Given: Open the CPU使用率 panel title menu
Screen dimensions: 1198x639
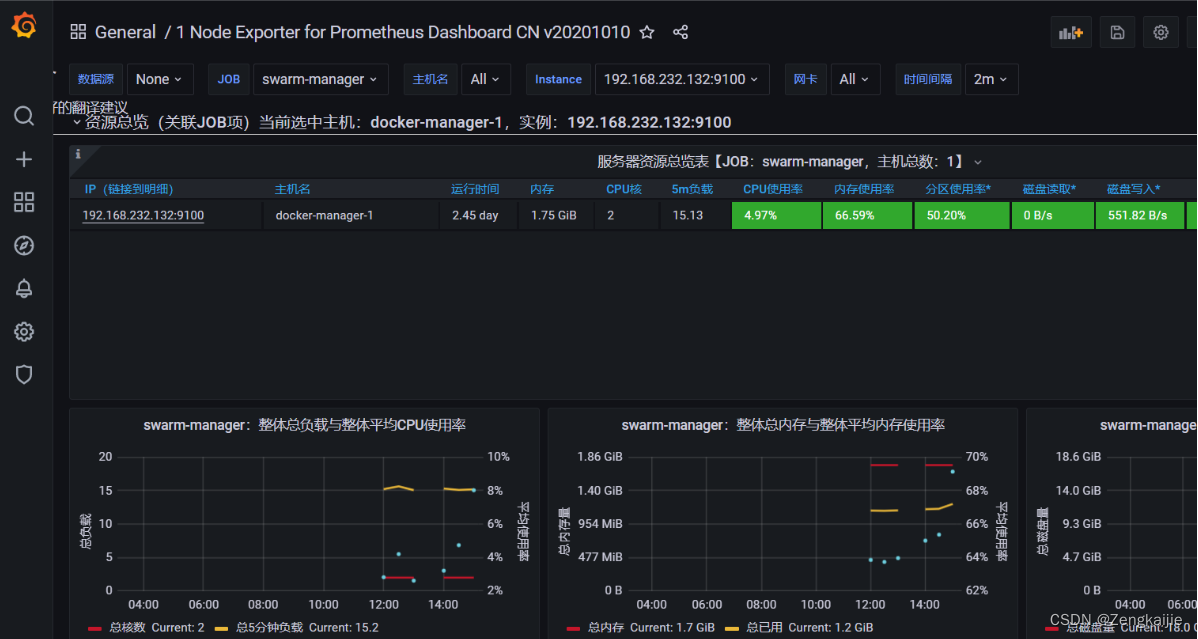Looking at the screenshot, I should [x=305, y=425].
